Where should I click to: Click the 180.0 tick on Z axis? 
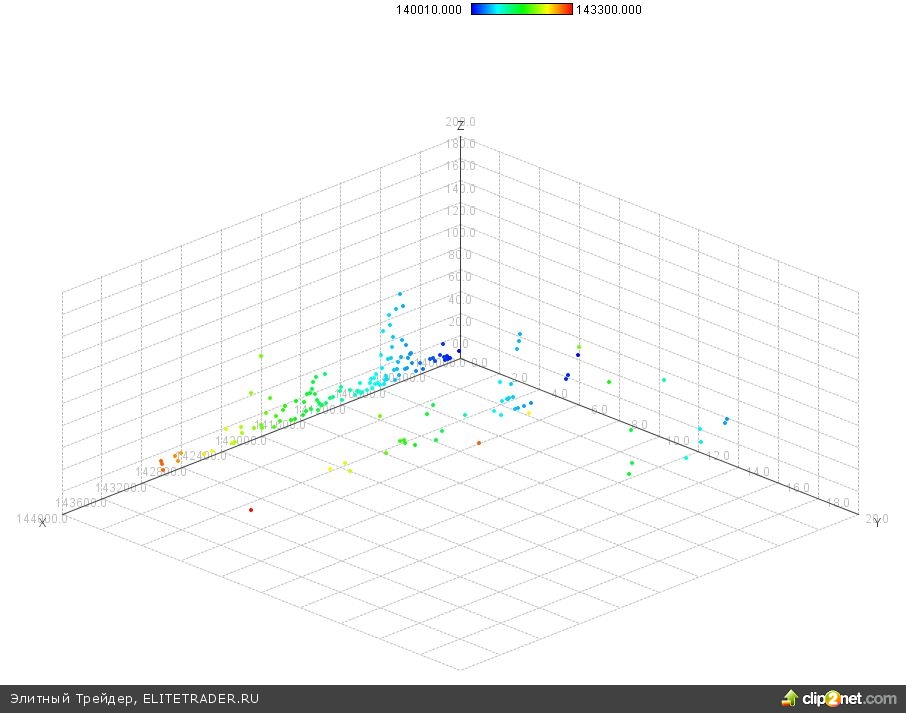pyautogui.click(x=462, y=144)
